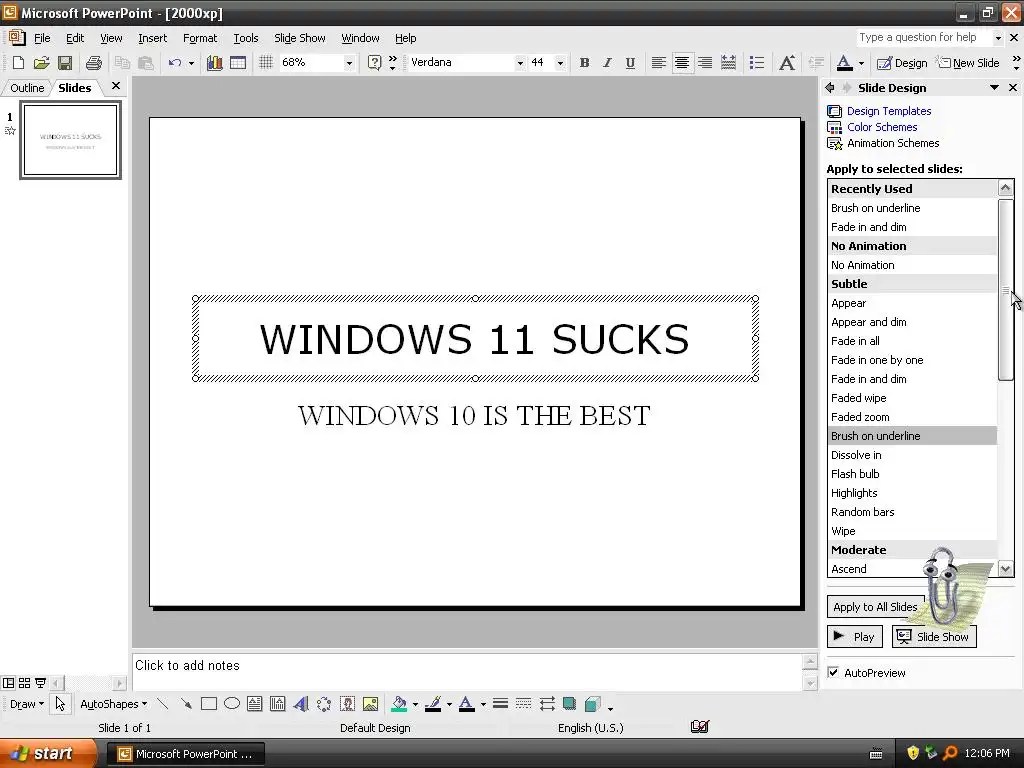
Task: Insert a table with the table icon
Action: 238,63
